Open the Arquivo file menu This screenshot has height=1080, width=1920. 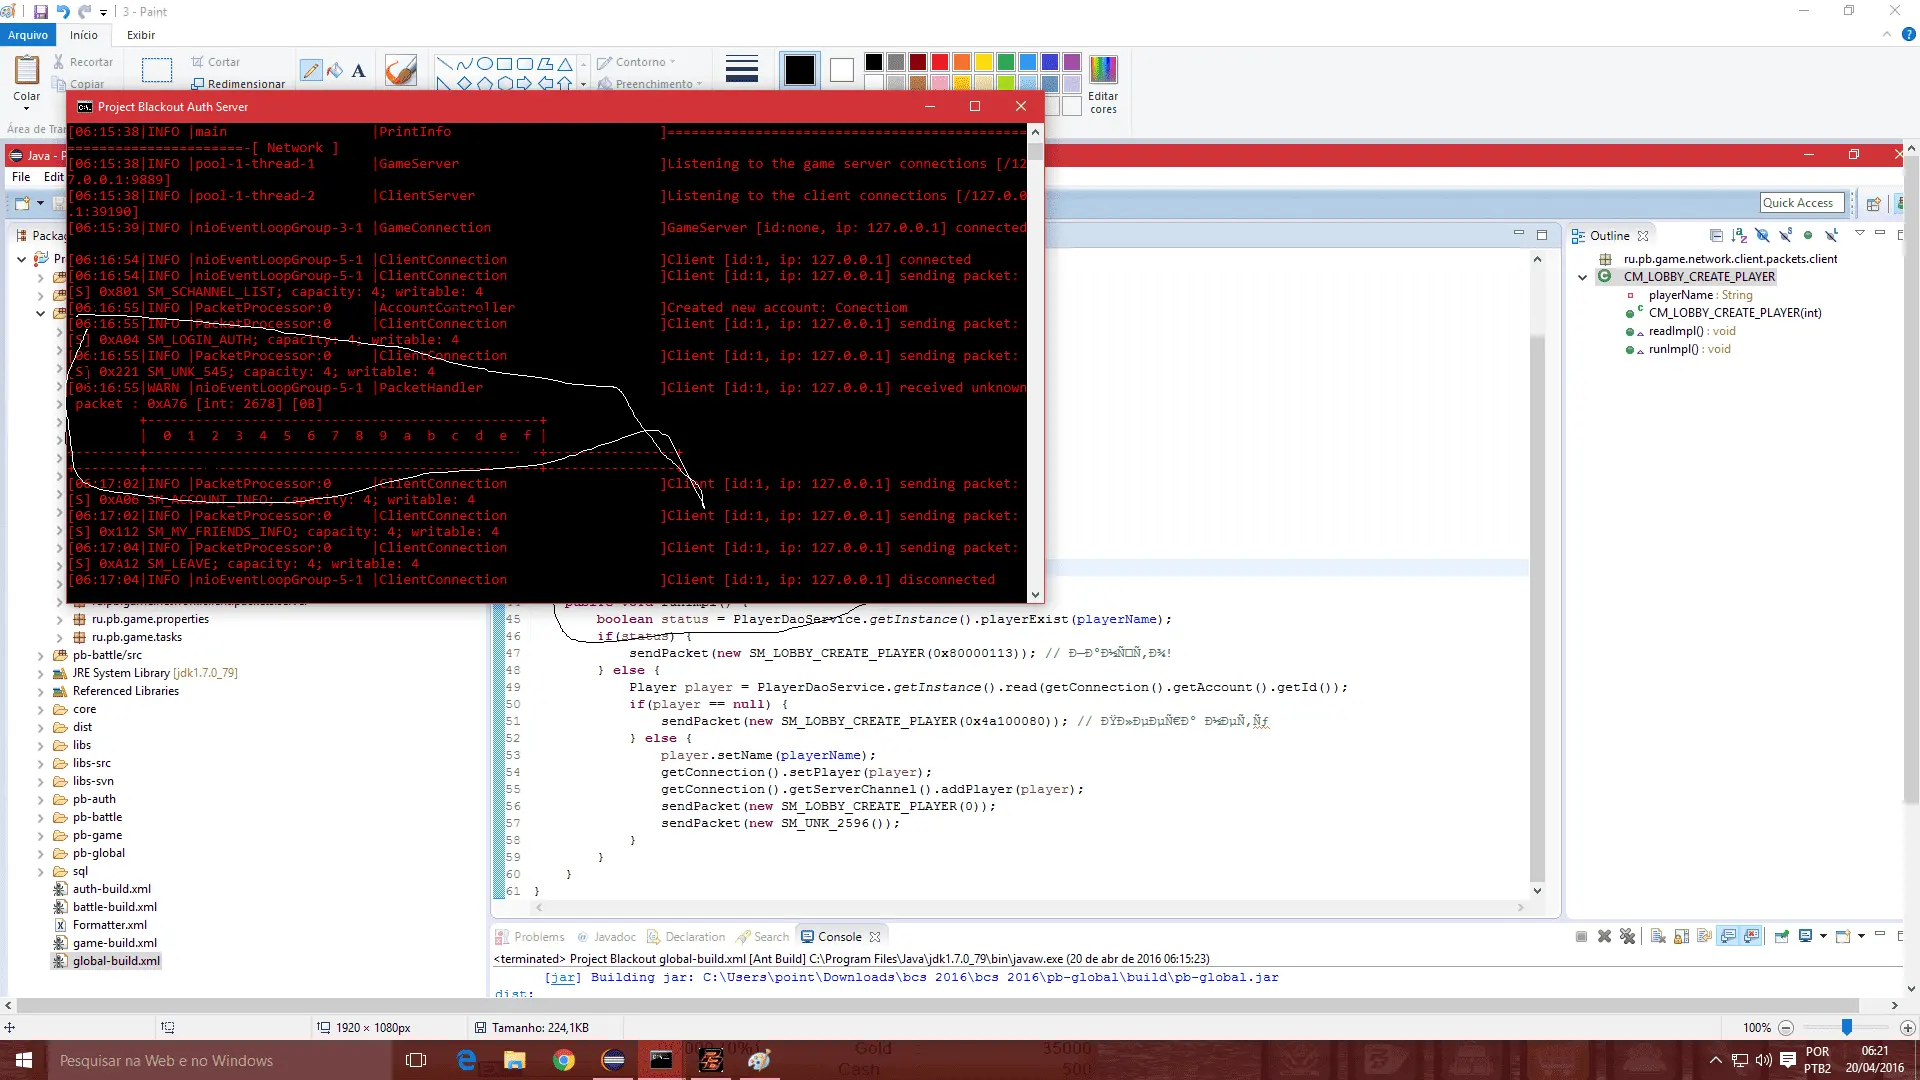[x=28, y=35]
